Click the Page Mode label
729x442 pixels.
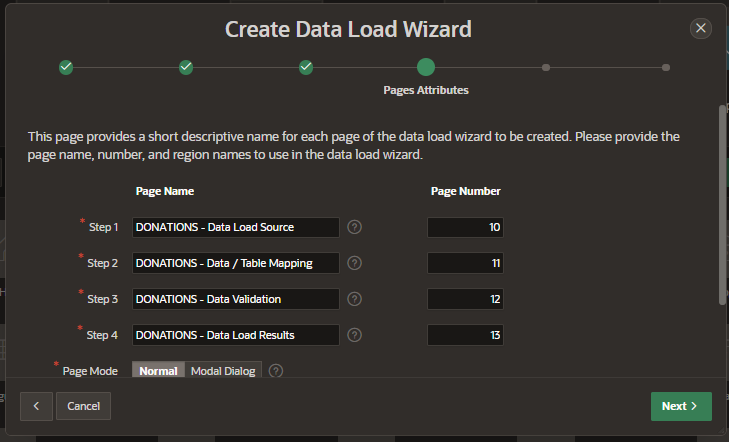90,371
